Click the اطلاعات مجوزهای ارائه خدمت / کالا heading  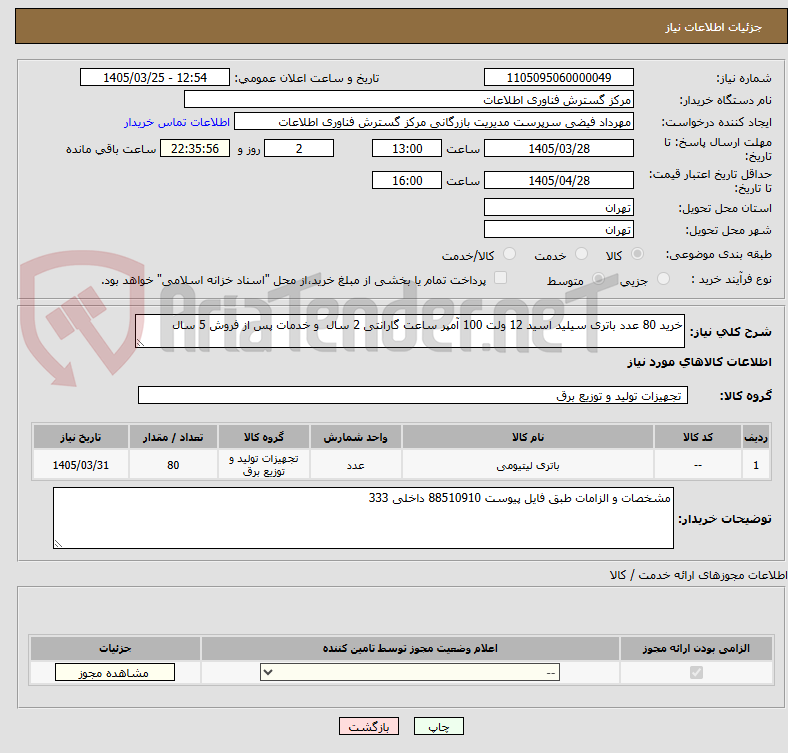click(x=698, y=575)
